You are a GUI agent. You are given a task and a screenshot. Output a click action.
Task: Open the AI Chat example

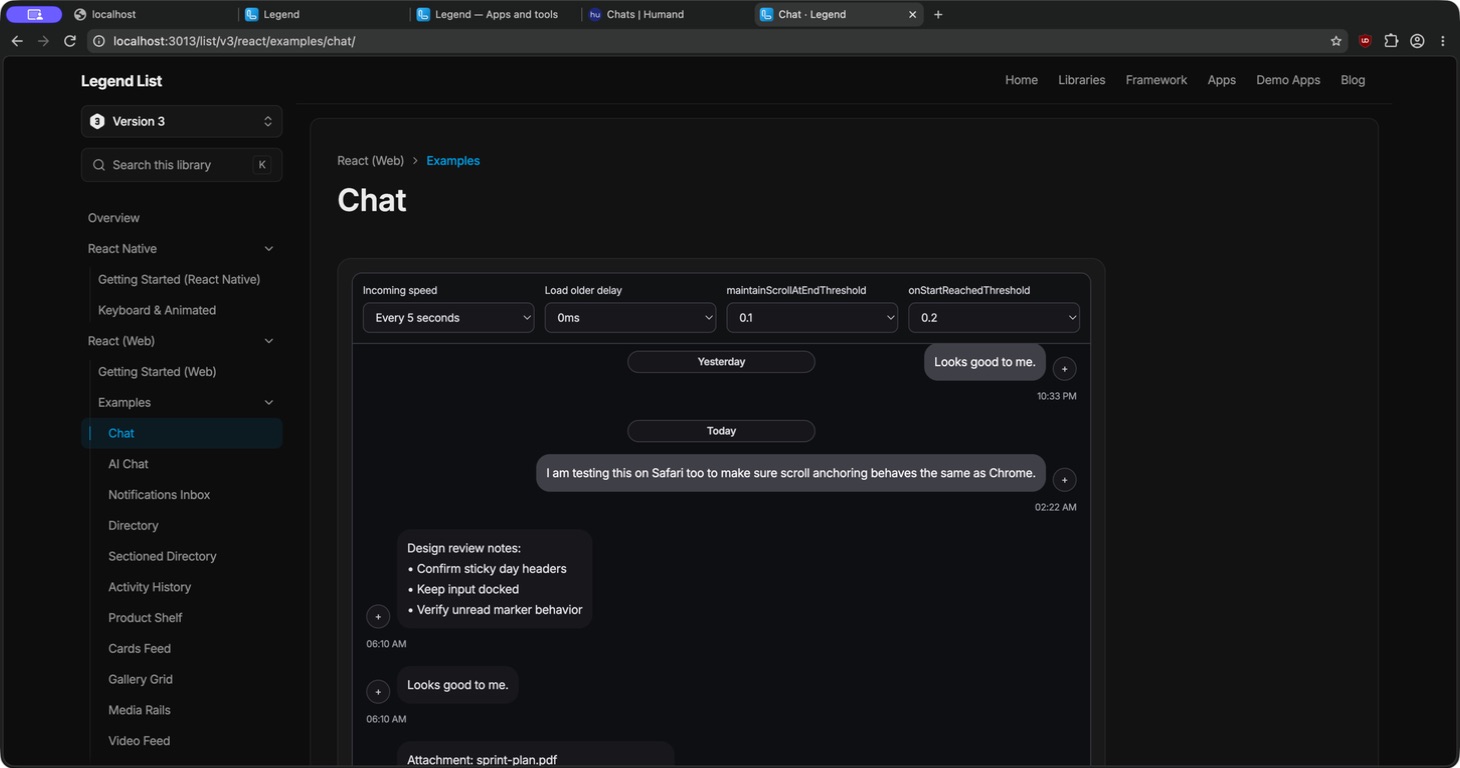click(128, 464)
